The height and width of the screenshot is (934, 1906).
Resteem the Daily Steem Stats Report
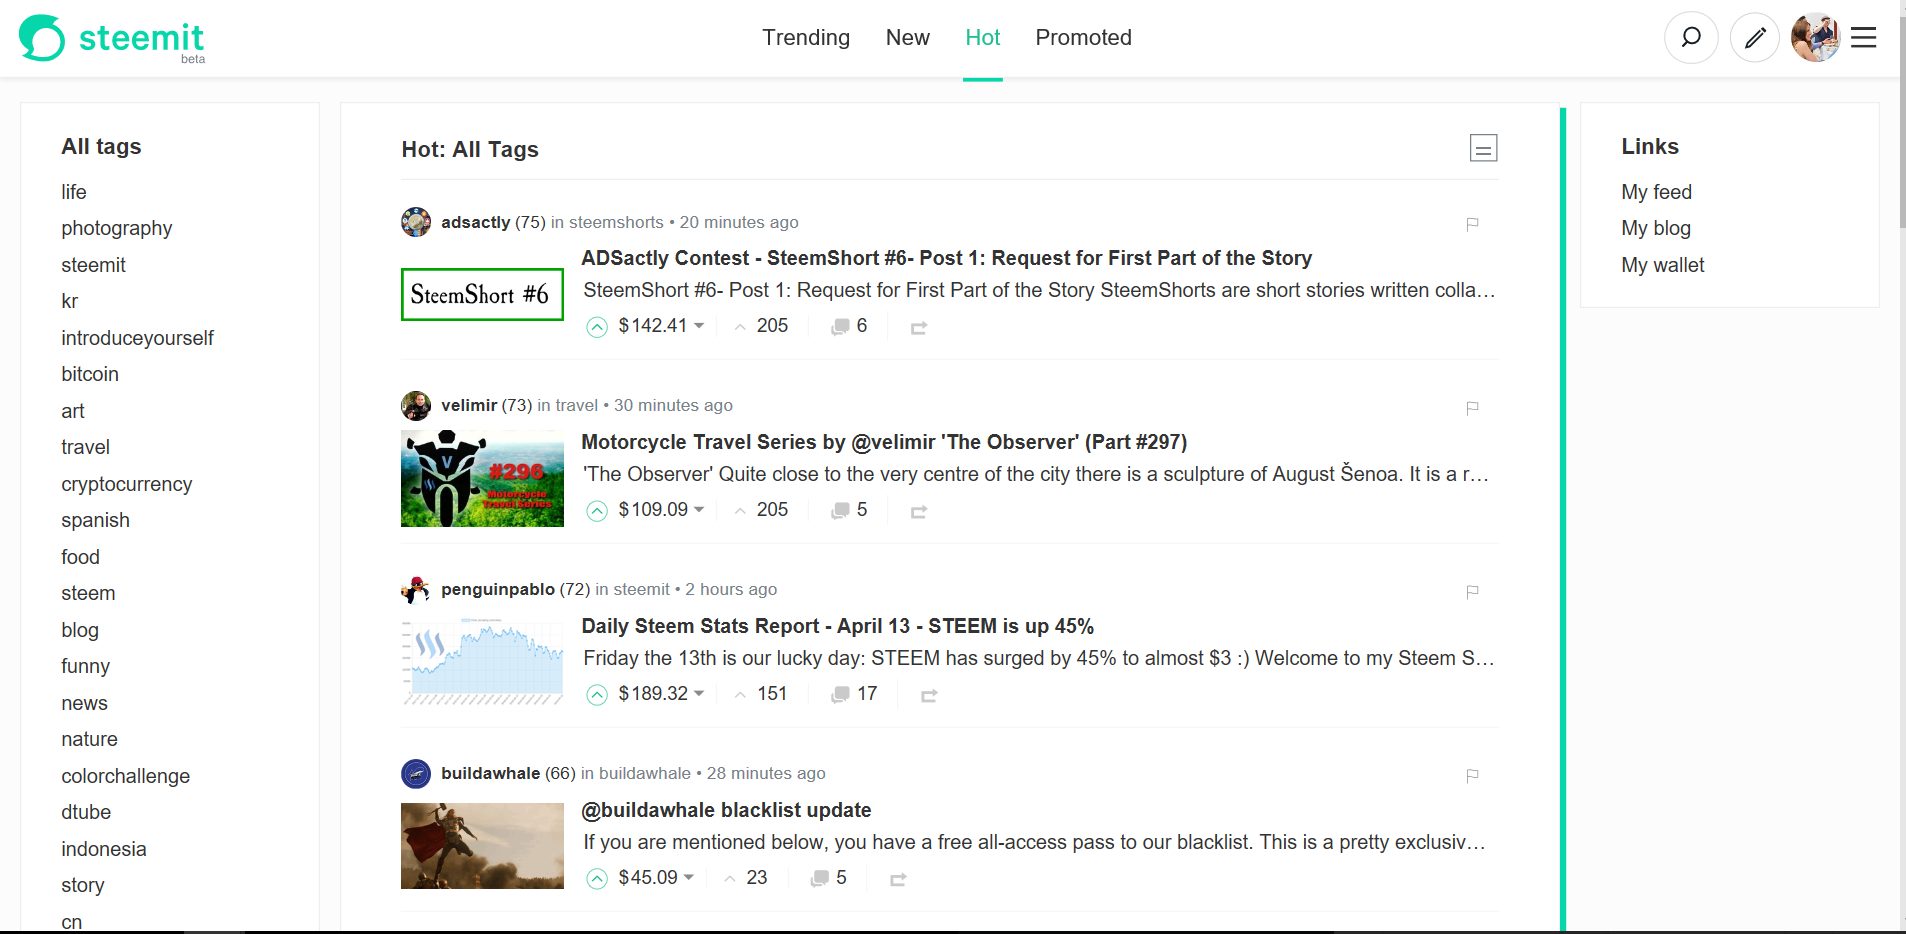pyautogui.click(x=929, y=696)
